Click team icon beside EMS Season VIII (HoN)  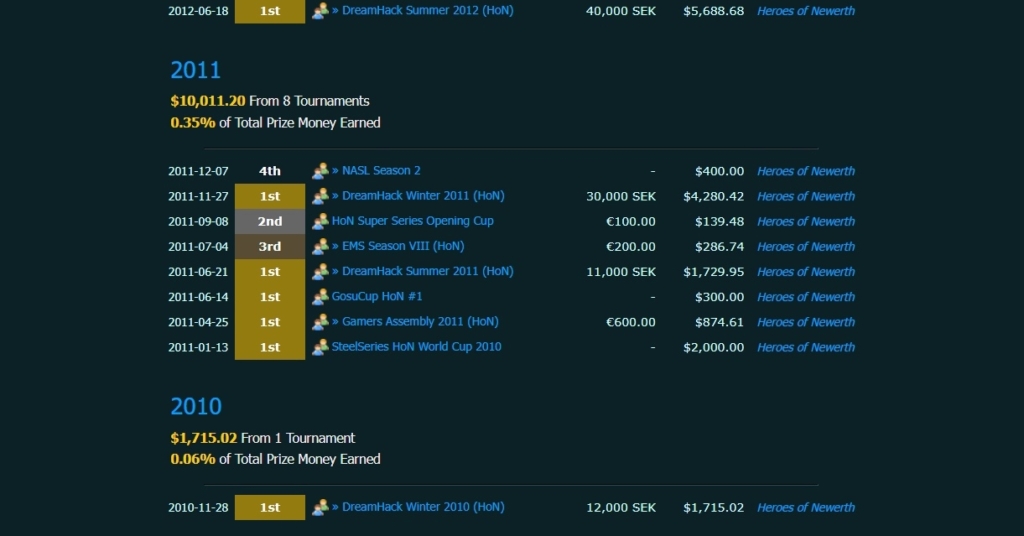(x=320, y=247)
